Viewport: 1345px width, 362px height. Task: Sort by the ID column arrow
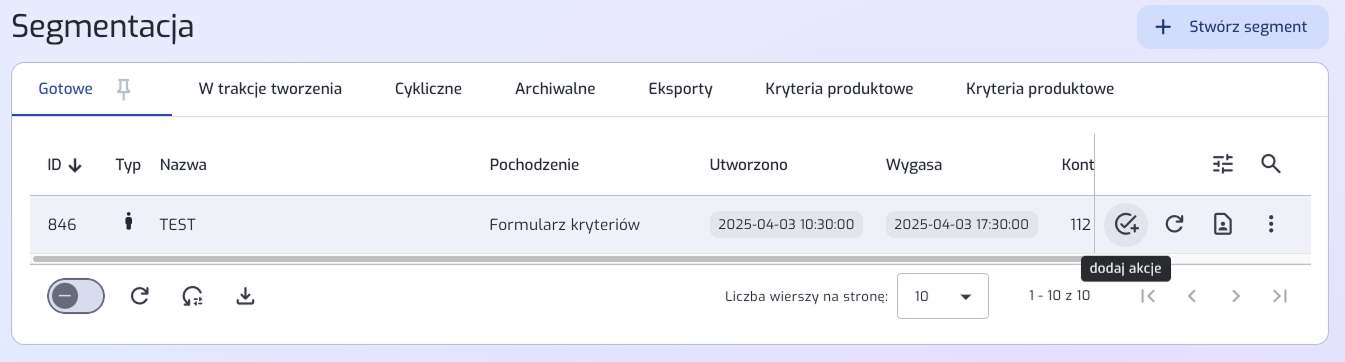click(75, 165)
